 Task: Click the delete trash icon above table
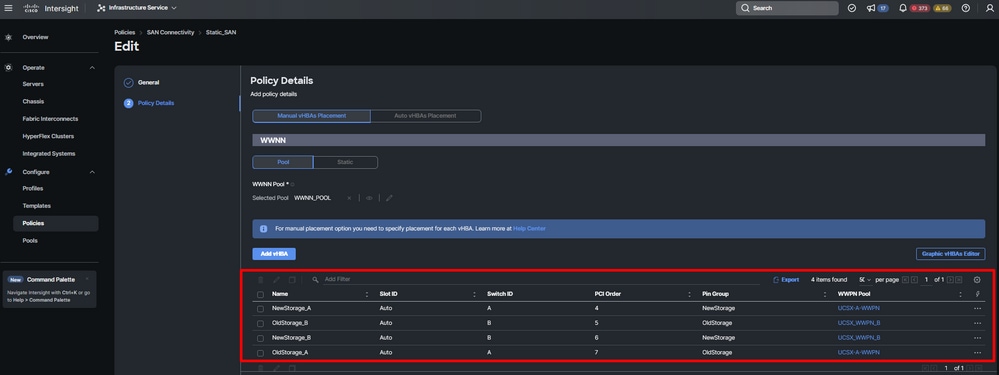tap(261, 279)
